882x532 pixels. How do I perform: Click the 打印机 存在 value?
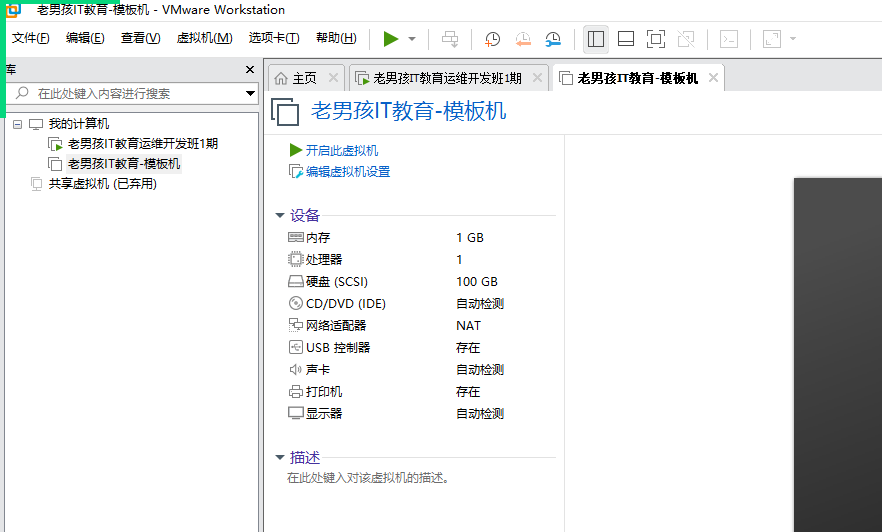pyautogui.click(x=468, y=391)
